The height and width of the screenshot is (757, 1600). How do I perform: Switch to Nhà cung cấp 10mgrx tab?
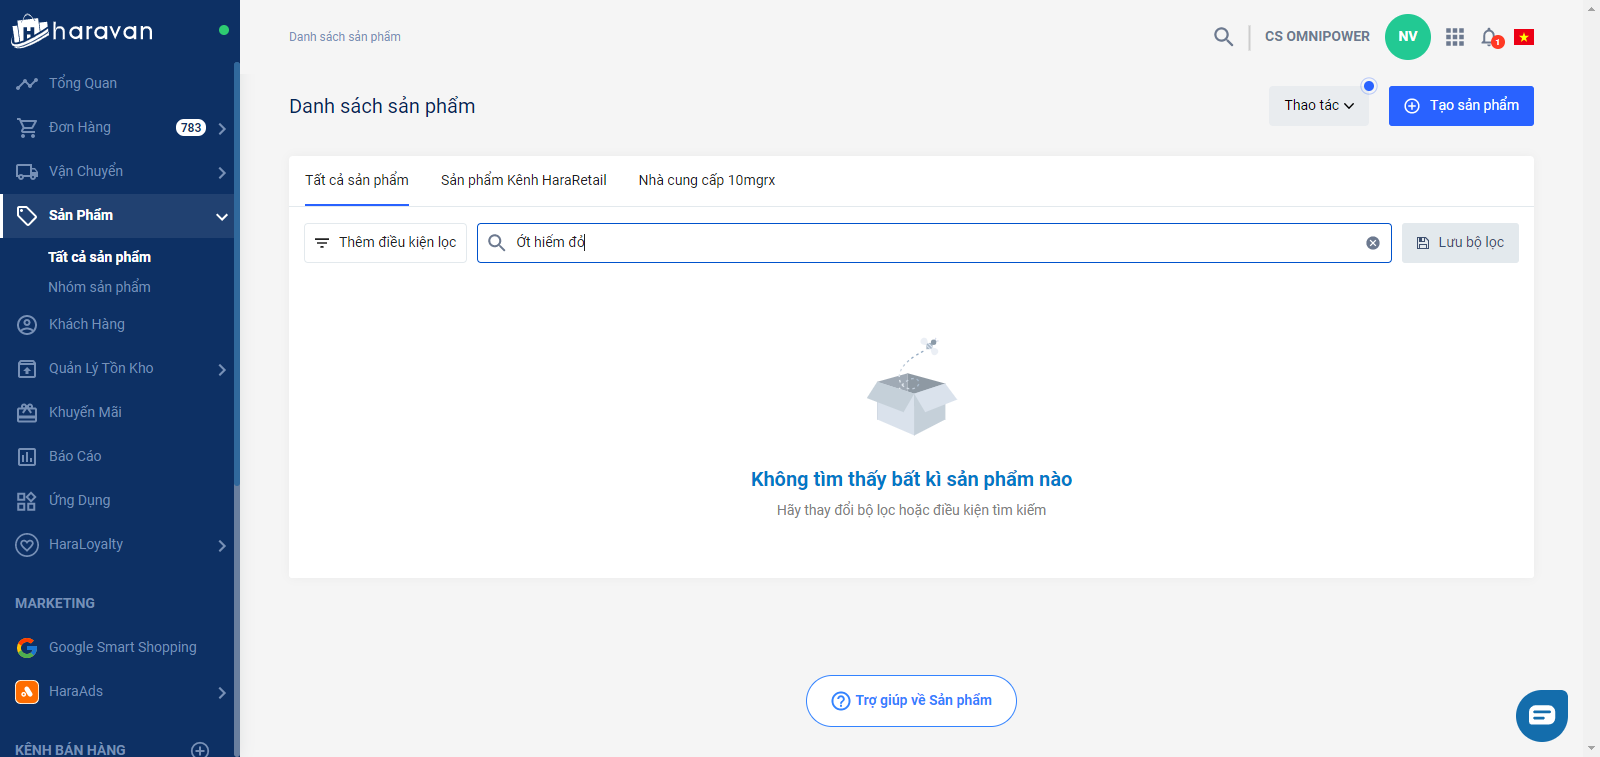pos(706,181)
